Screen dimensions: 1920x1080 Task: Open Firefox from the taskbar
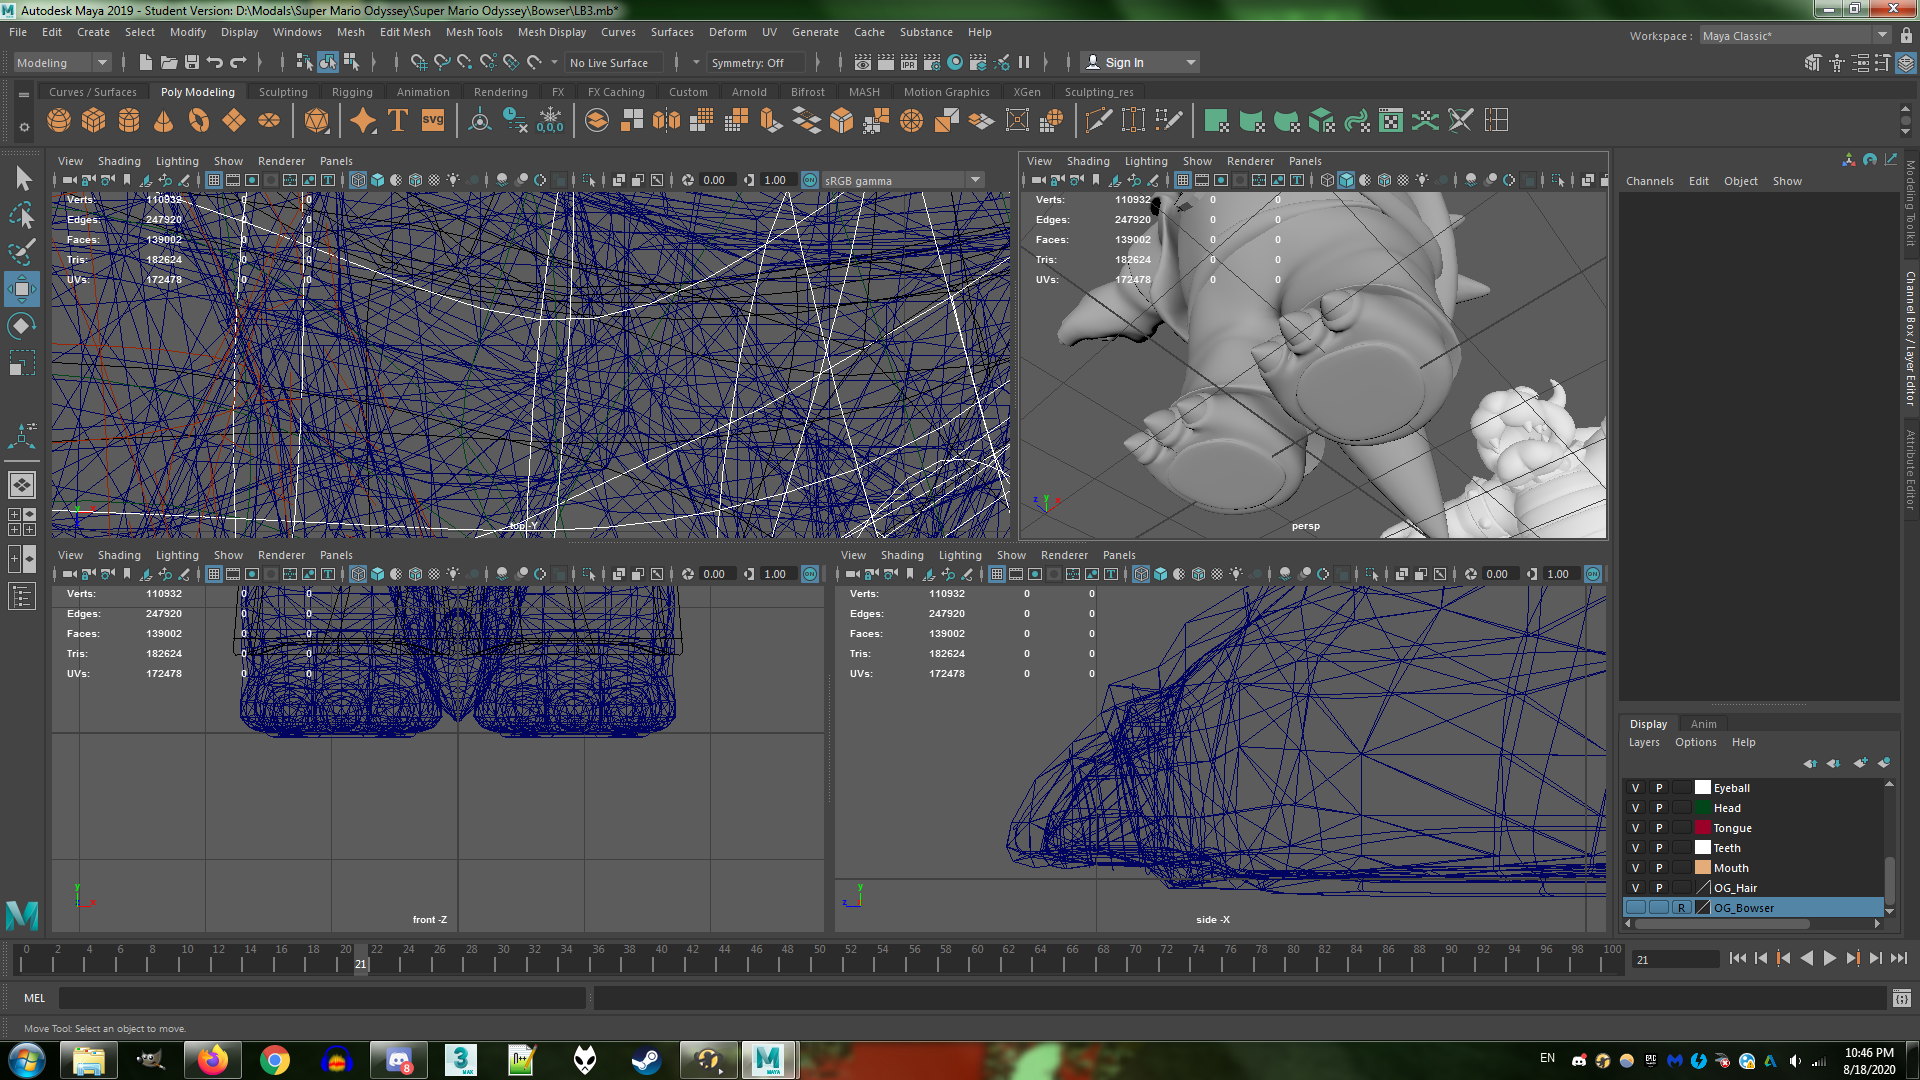[212, 1060]
